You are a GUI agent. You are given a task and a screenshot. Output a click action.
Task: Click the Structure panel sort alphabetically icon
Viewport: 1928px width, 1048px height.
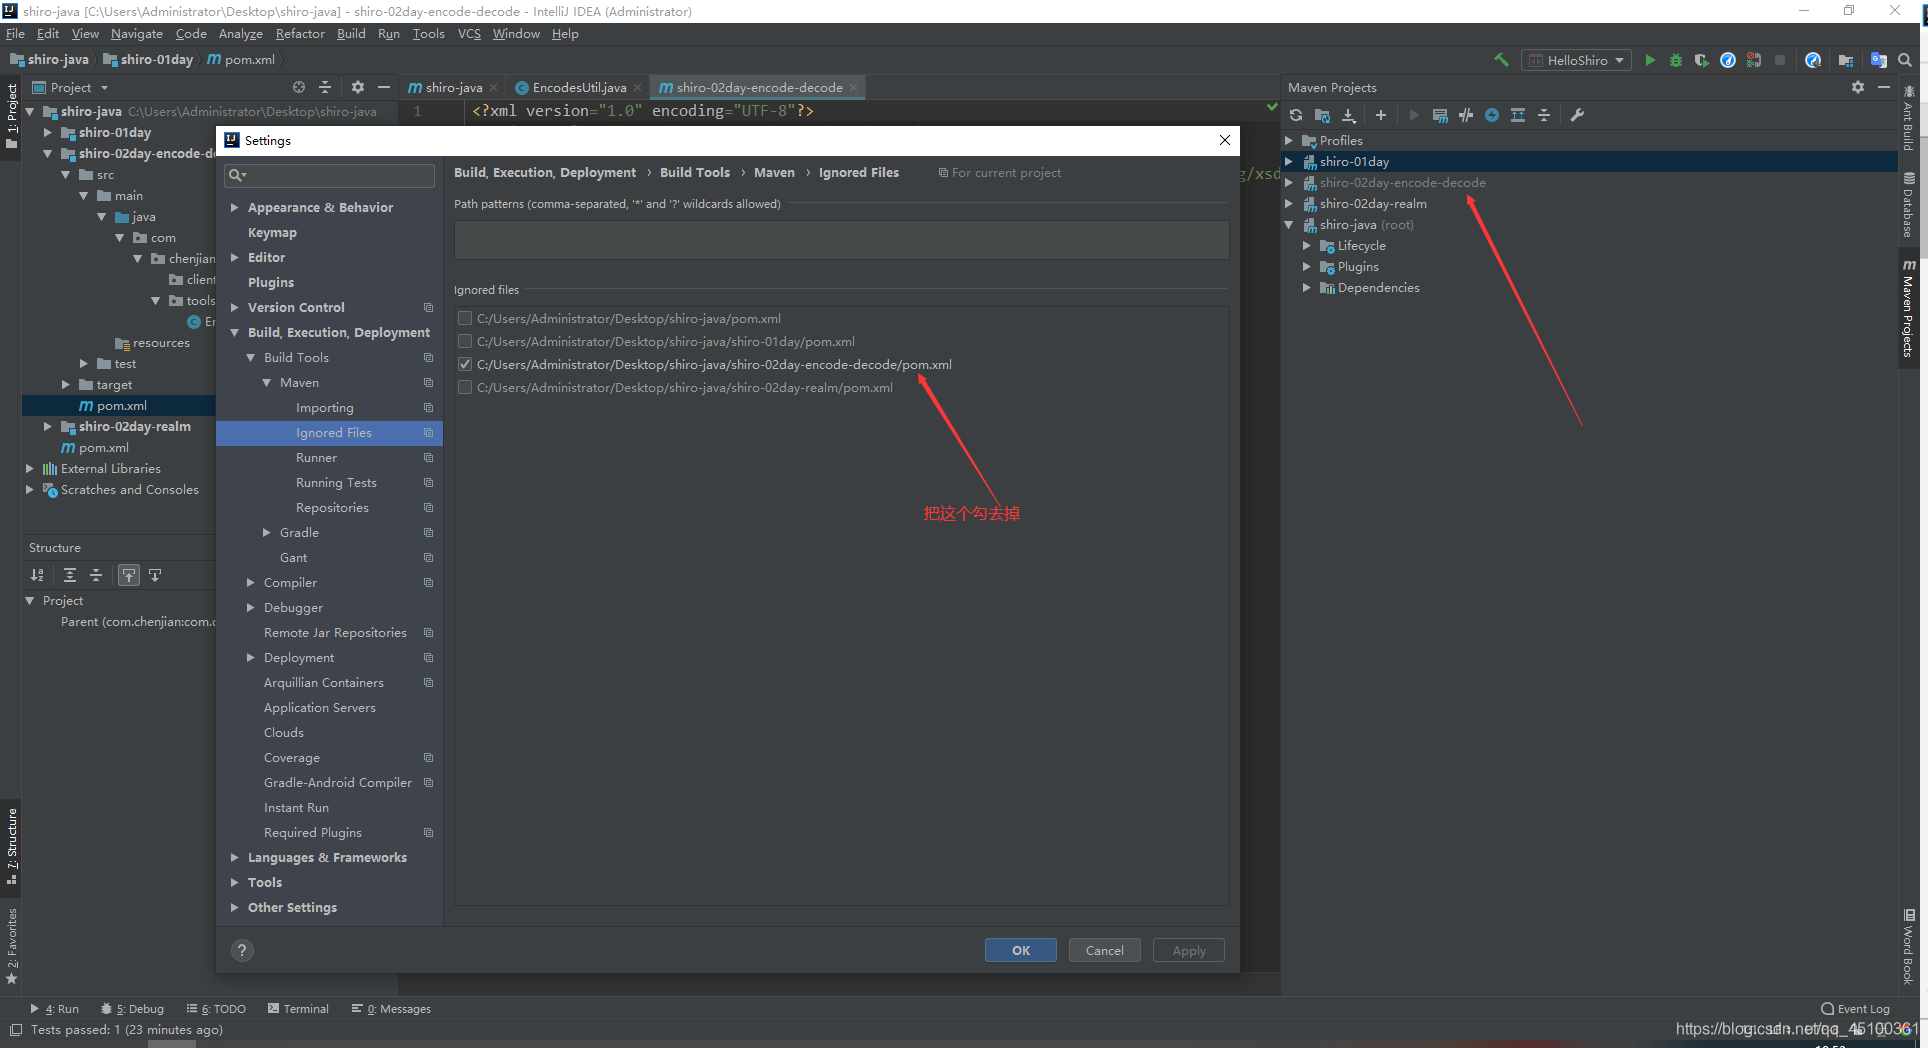37,575
